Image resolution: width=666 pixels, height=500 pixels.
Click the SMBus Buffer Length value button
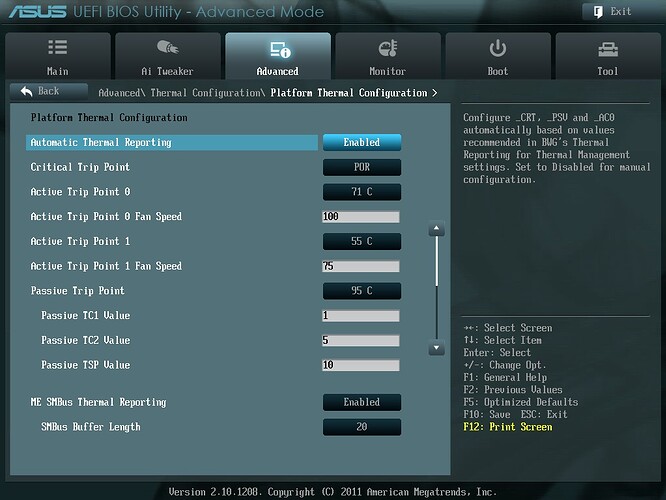pos(361,427)
